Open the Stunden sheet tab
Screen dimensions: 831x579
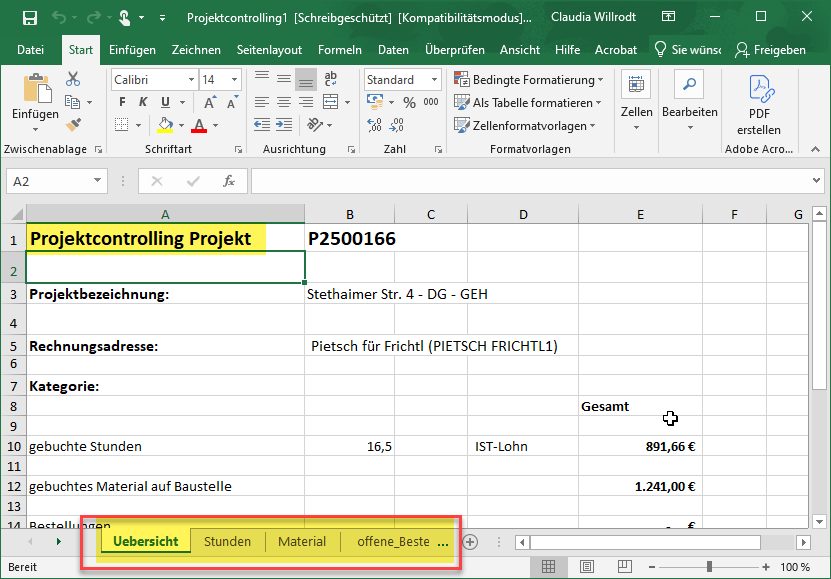point(227,541)
